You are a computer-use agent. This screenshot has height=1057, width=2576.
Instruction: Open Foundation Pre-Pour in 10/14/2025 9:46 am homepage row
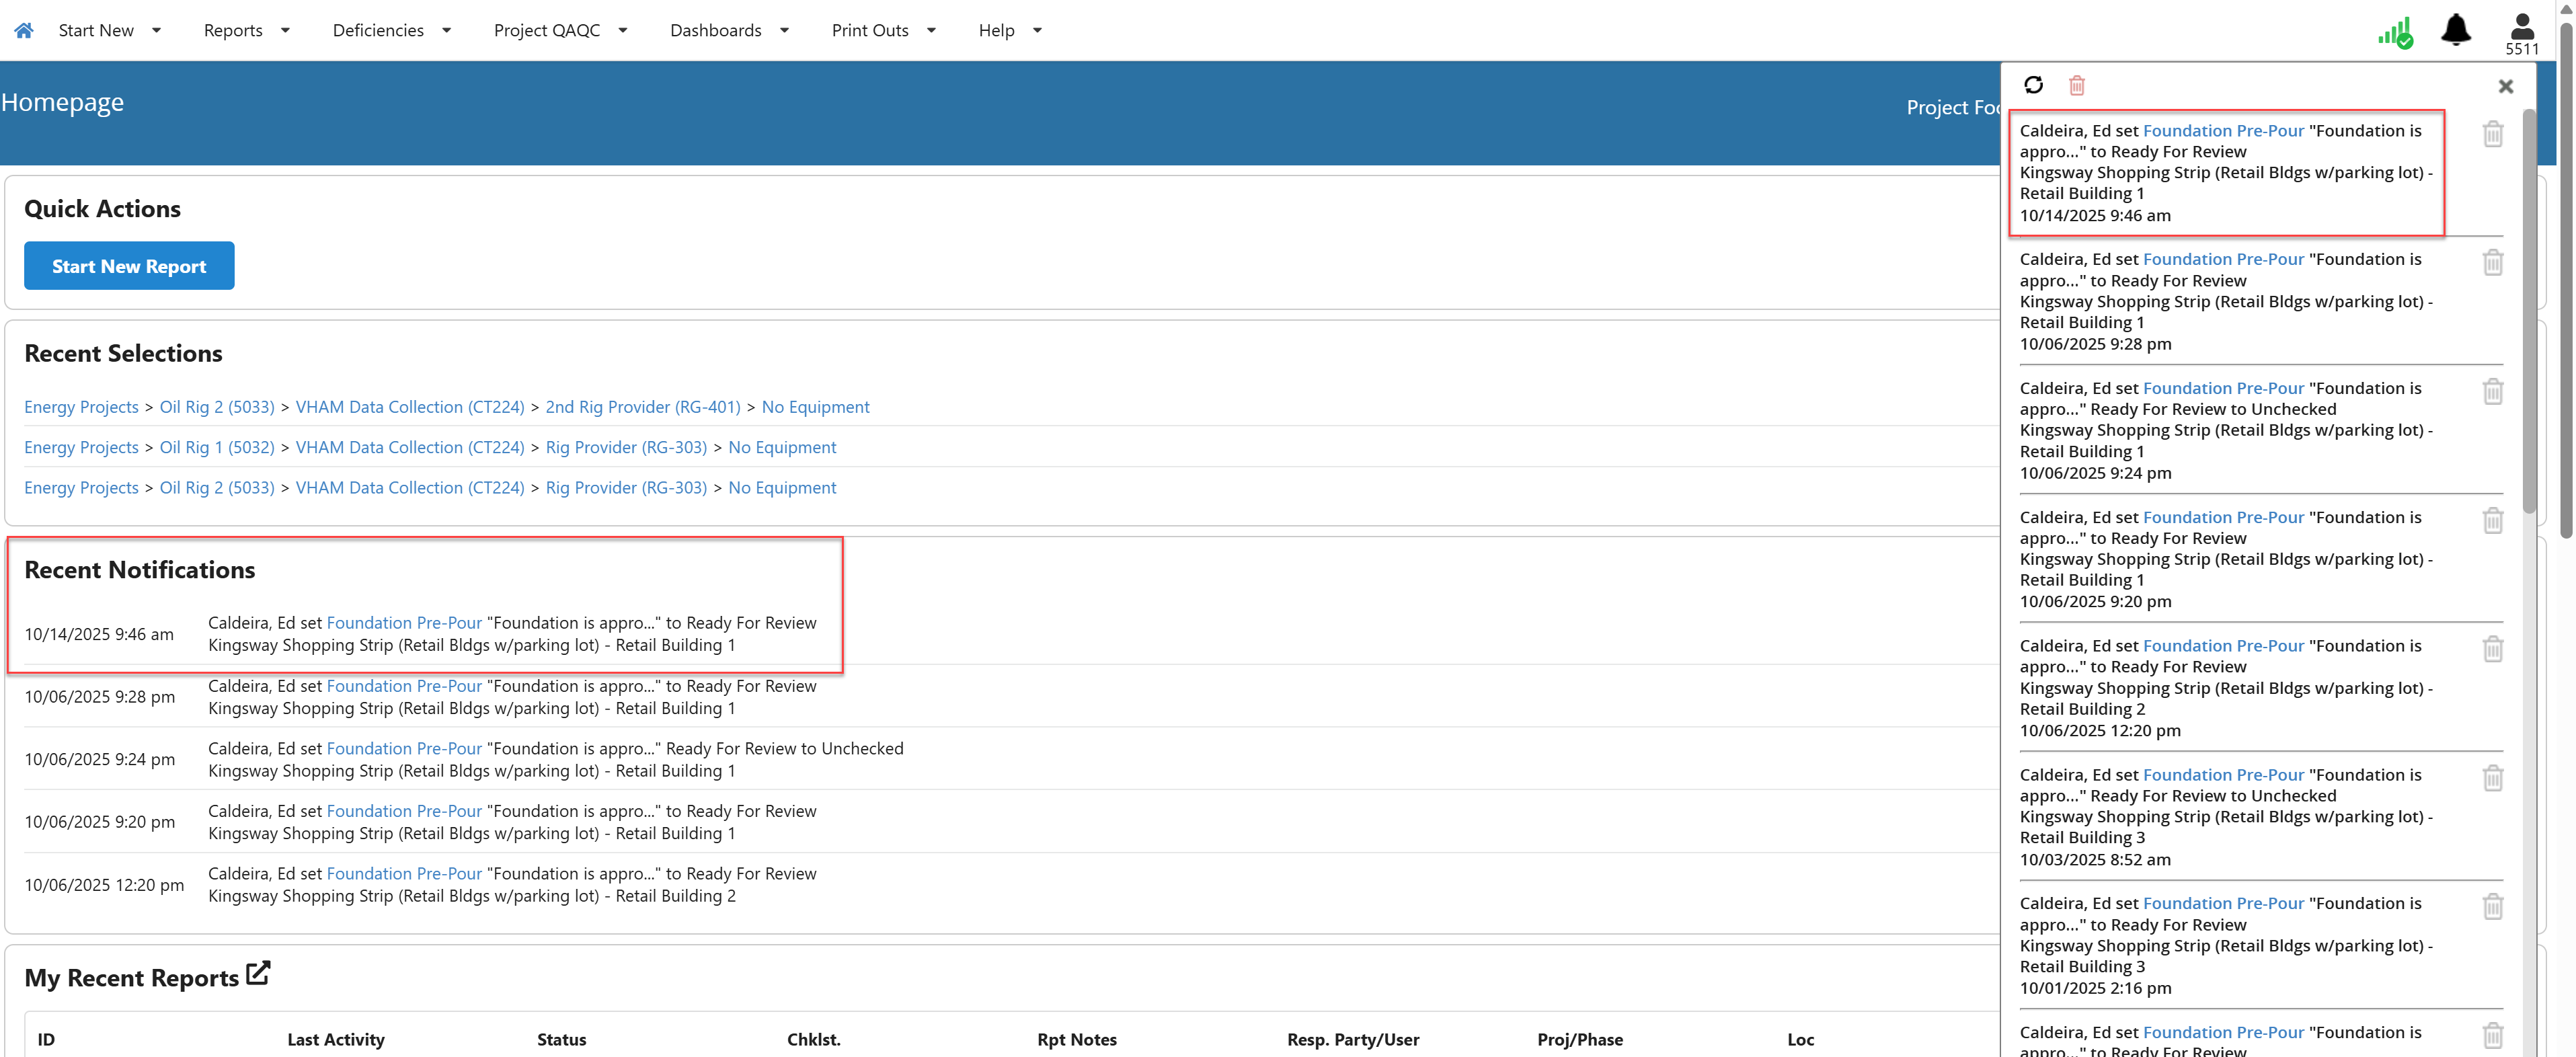tap(404, 623)
